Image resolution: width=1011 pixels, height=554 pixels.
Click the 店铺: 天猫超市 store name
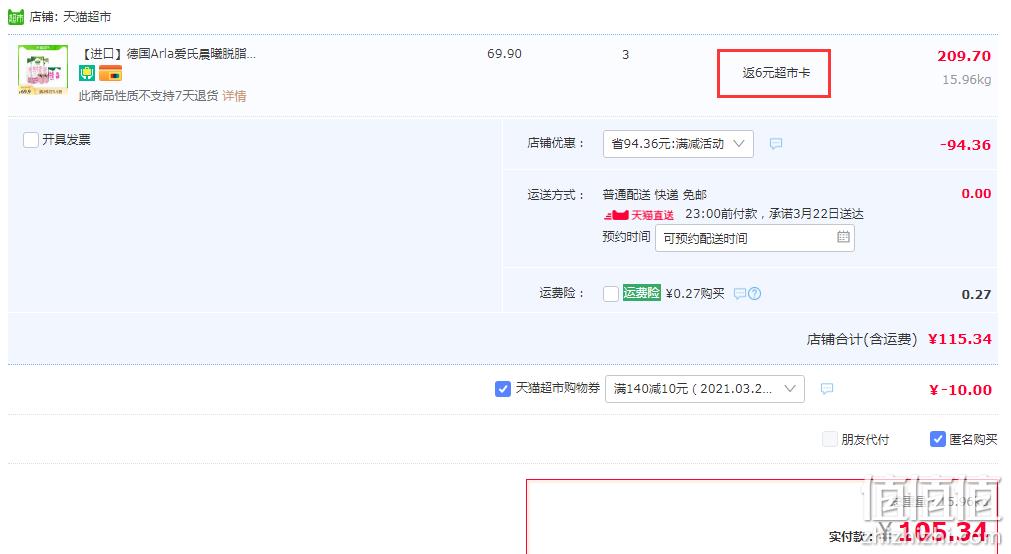click(70, 17)
